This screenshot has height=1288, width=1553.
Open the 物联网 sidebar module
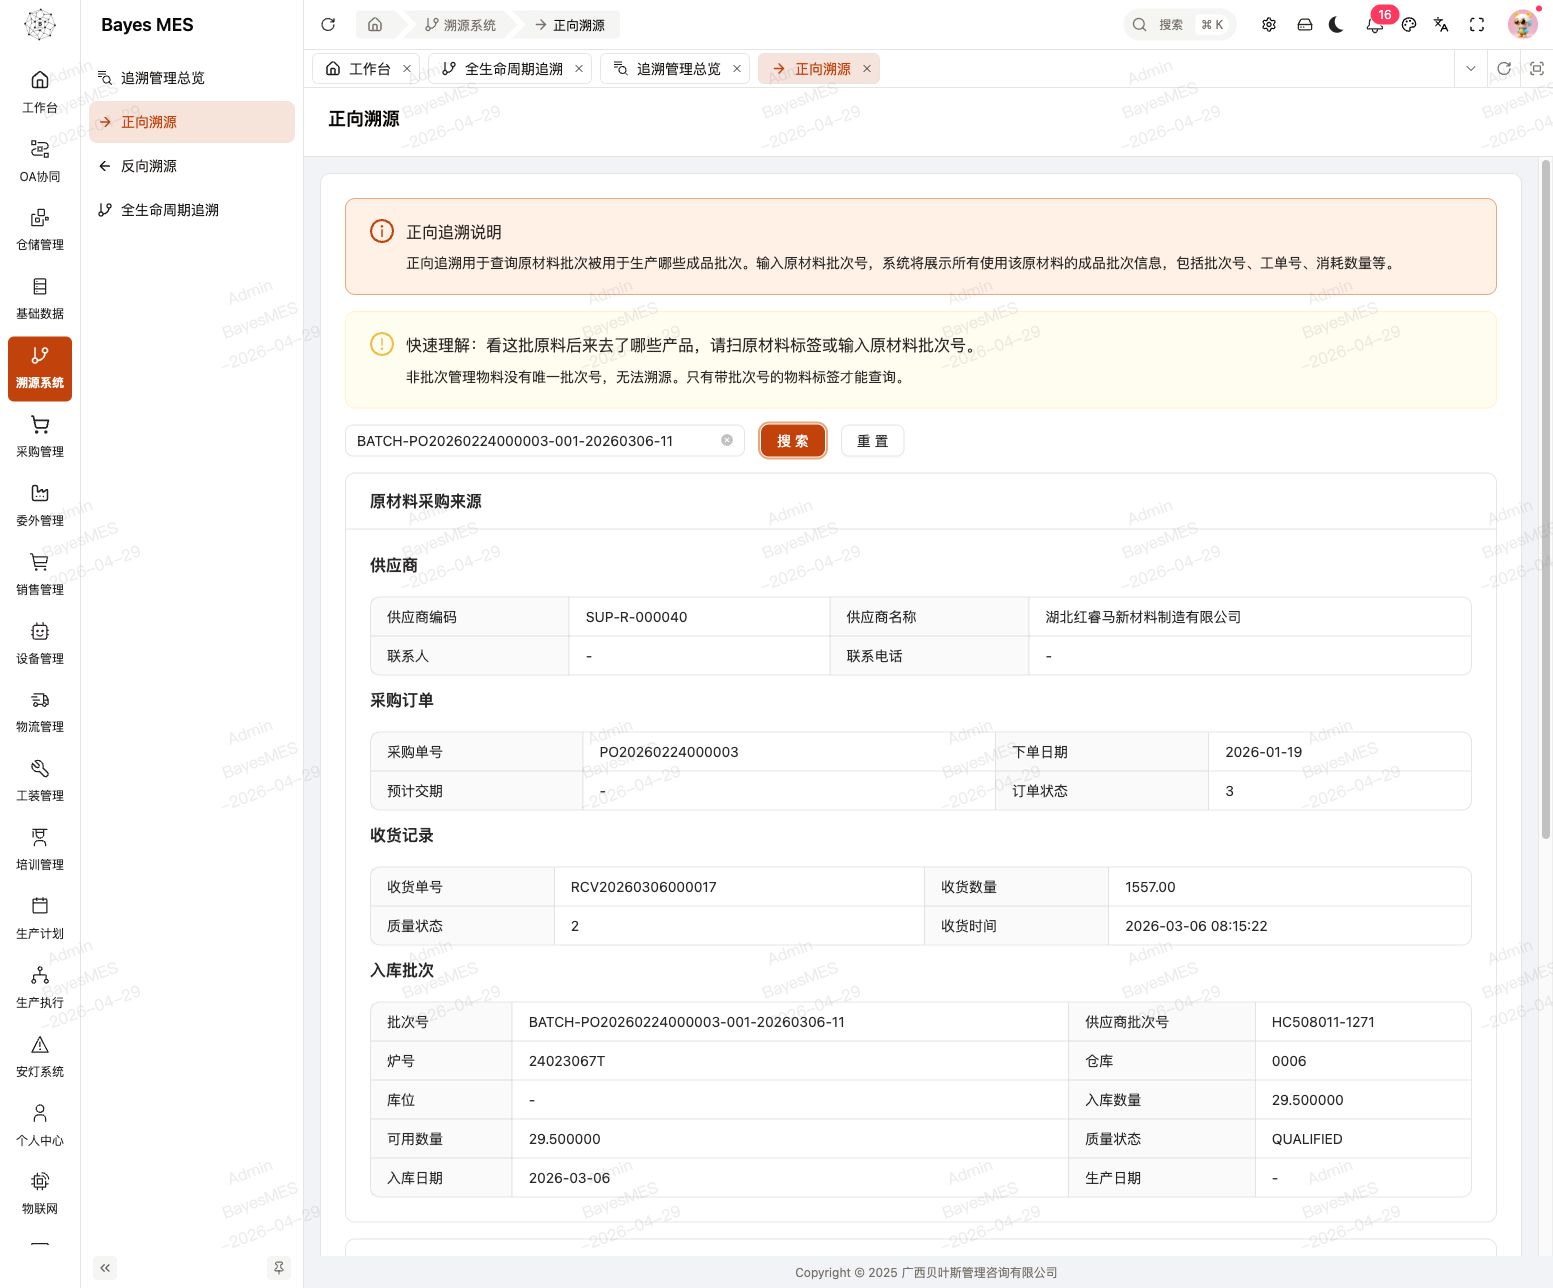pyautogui.click(x=40, y=1194)
